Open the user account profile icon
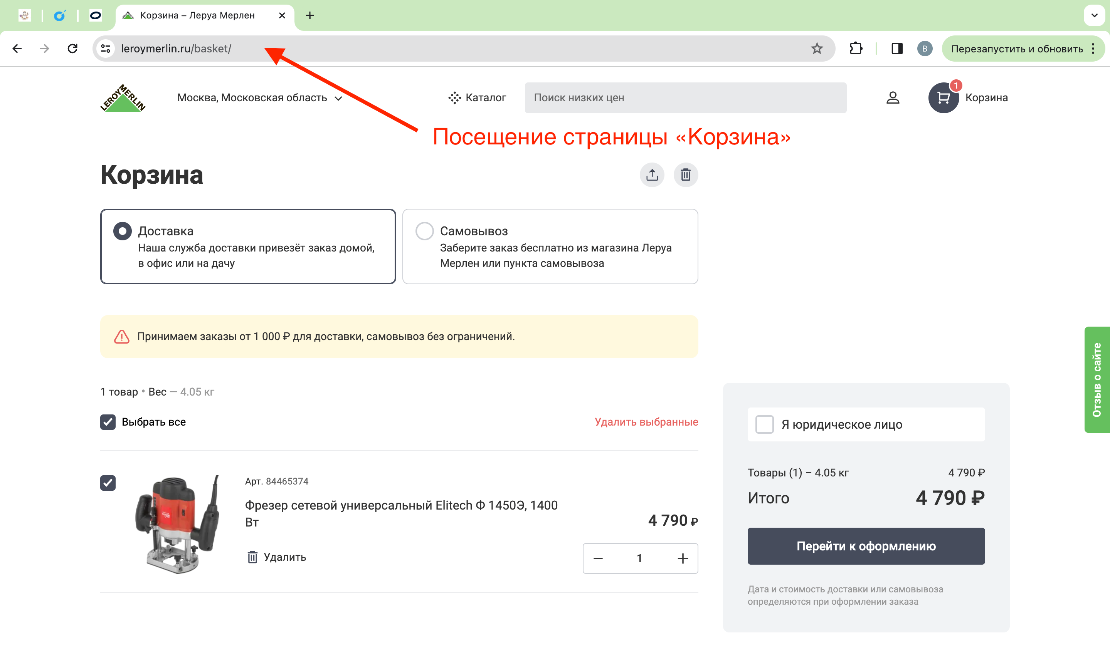 (892, 97)
